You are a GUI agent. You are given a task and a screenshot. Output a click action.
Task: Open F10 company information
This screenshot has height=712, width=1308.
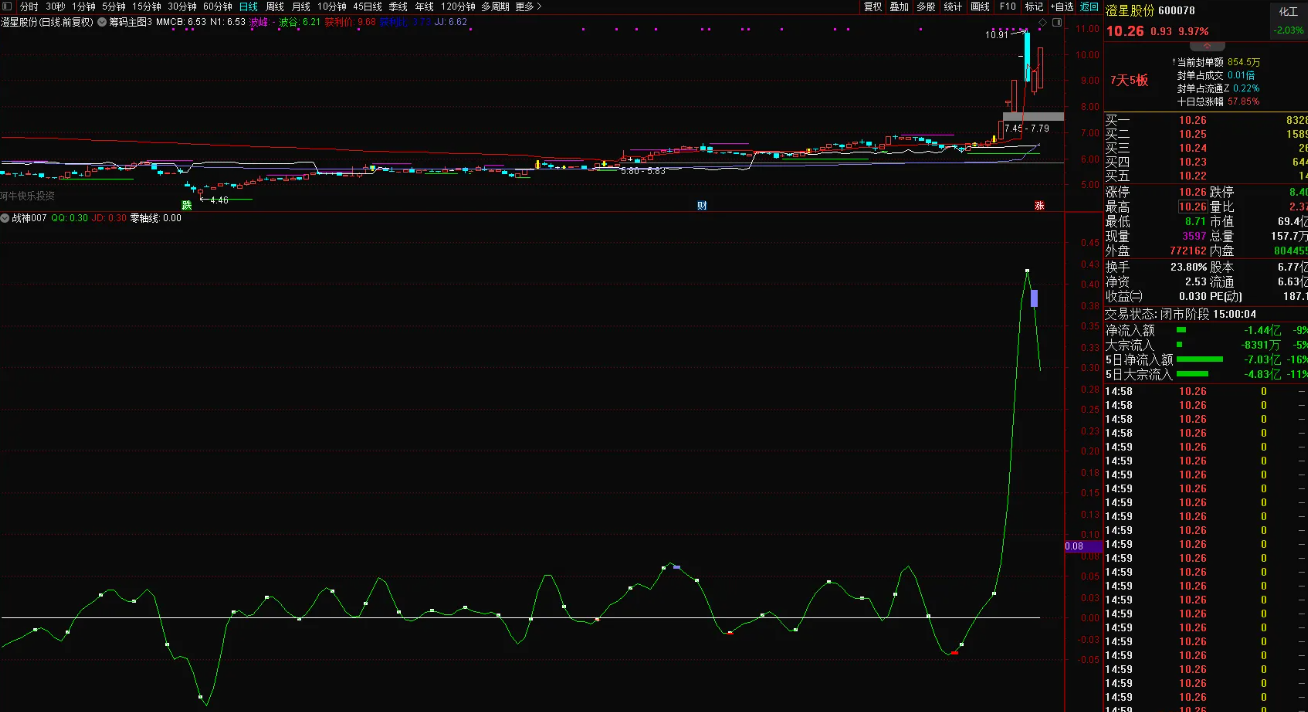click(1007, 6)
